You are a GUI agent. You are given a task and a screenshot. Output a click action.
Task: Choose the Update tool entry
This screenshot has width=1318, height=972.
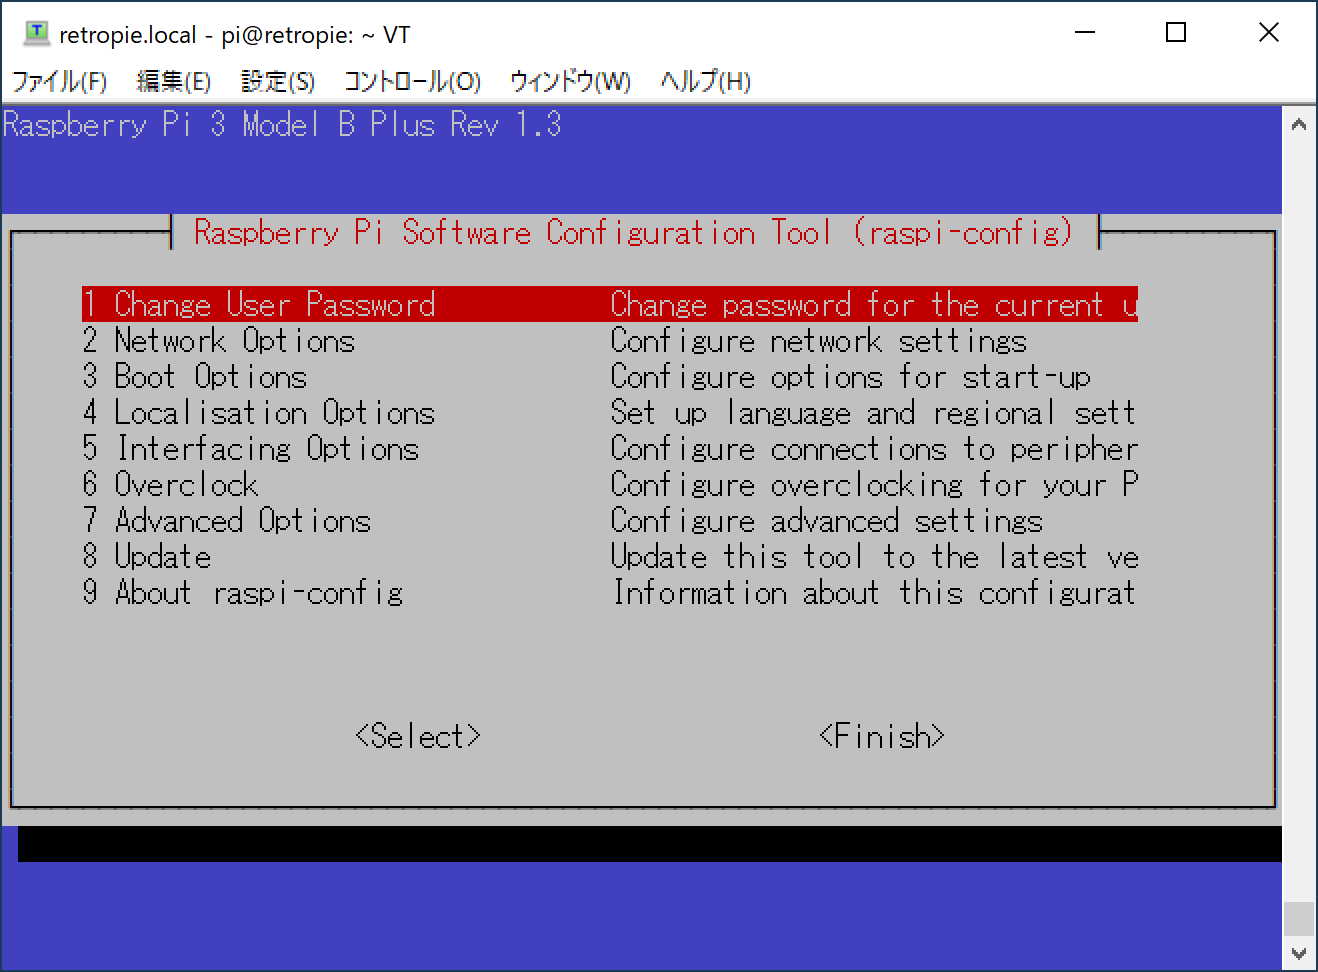161,556
